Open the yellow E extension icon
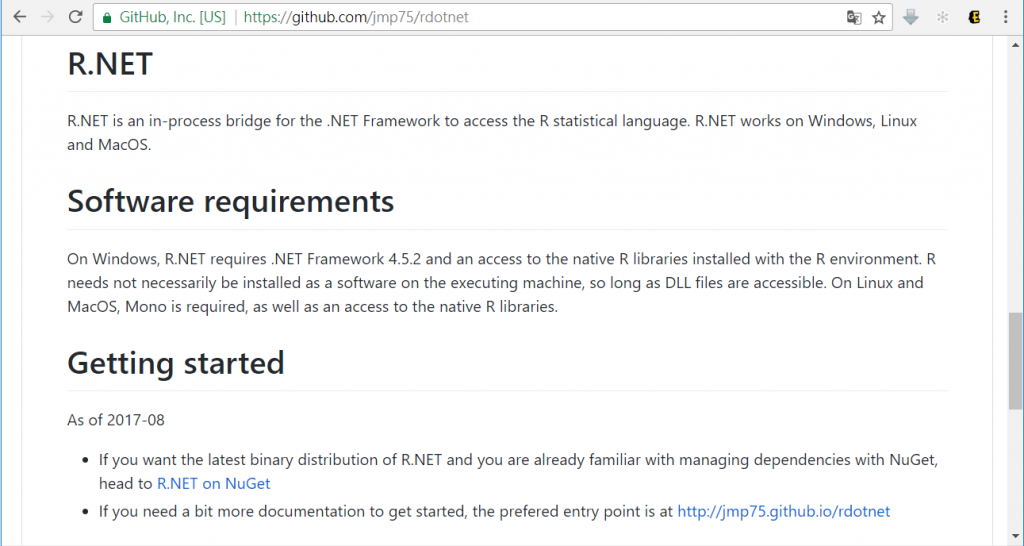This screenshot has height=546, width=1024. pyautogui.click(x=974, y=17)
